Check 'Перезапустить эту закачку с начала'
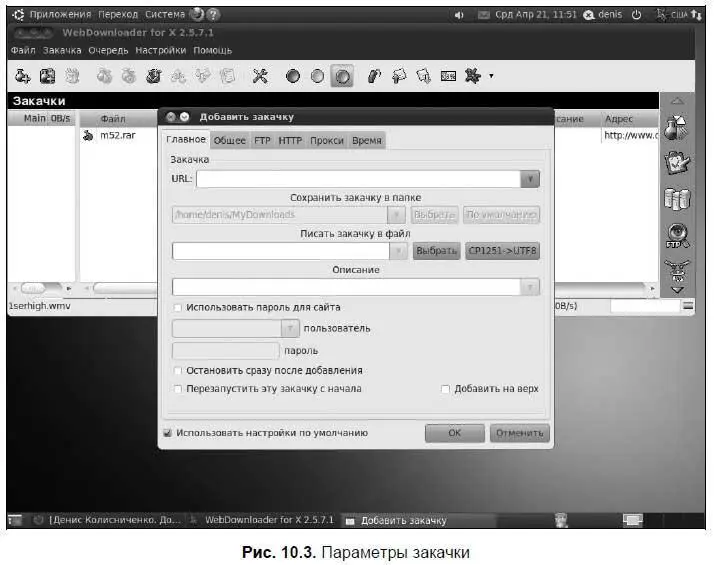Screen dimensions: 714x565 pyautogui.click(x=178, y=389)
